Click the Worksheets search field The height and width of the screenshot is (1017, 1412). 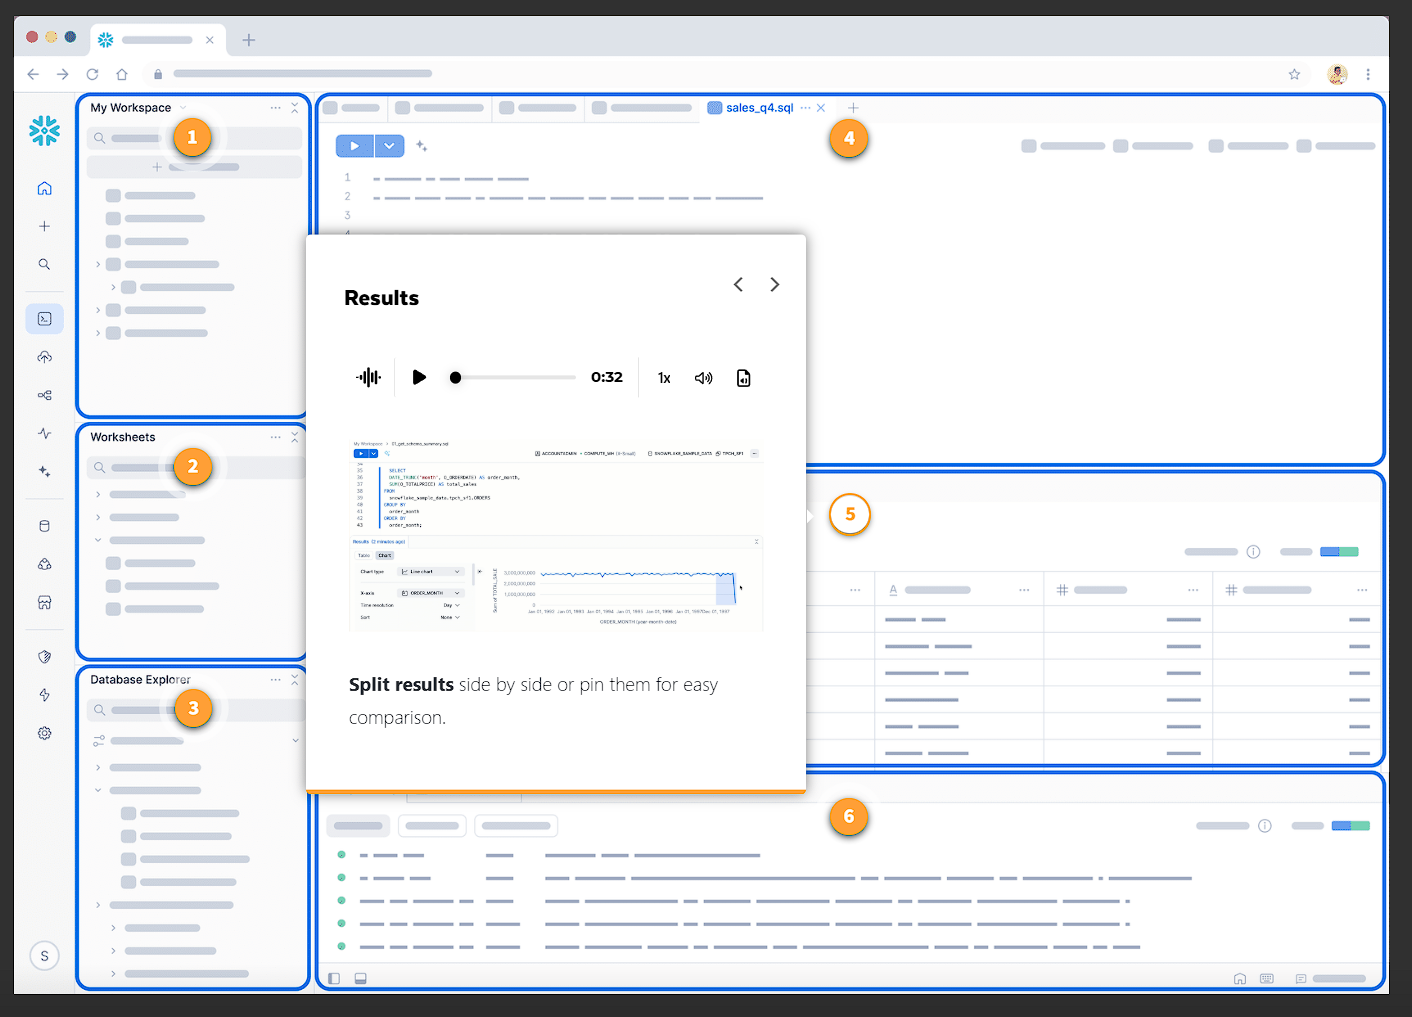[x=194, y=467]
